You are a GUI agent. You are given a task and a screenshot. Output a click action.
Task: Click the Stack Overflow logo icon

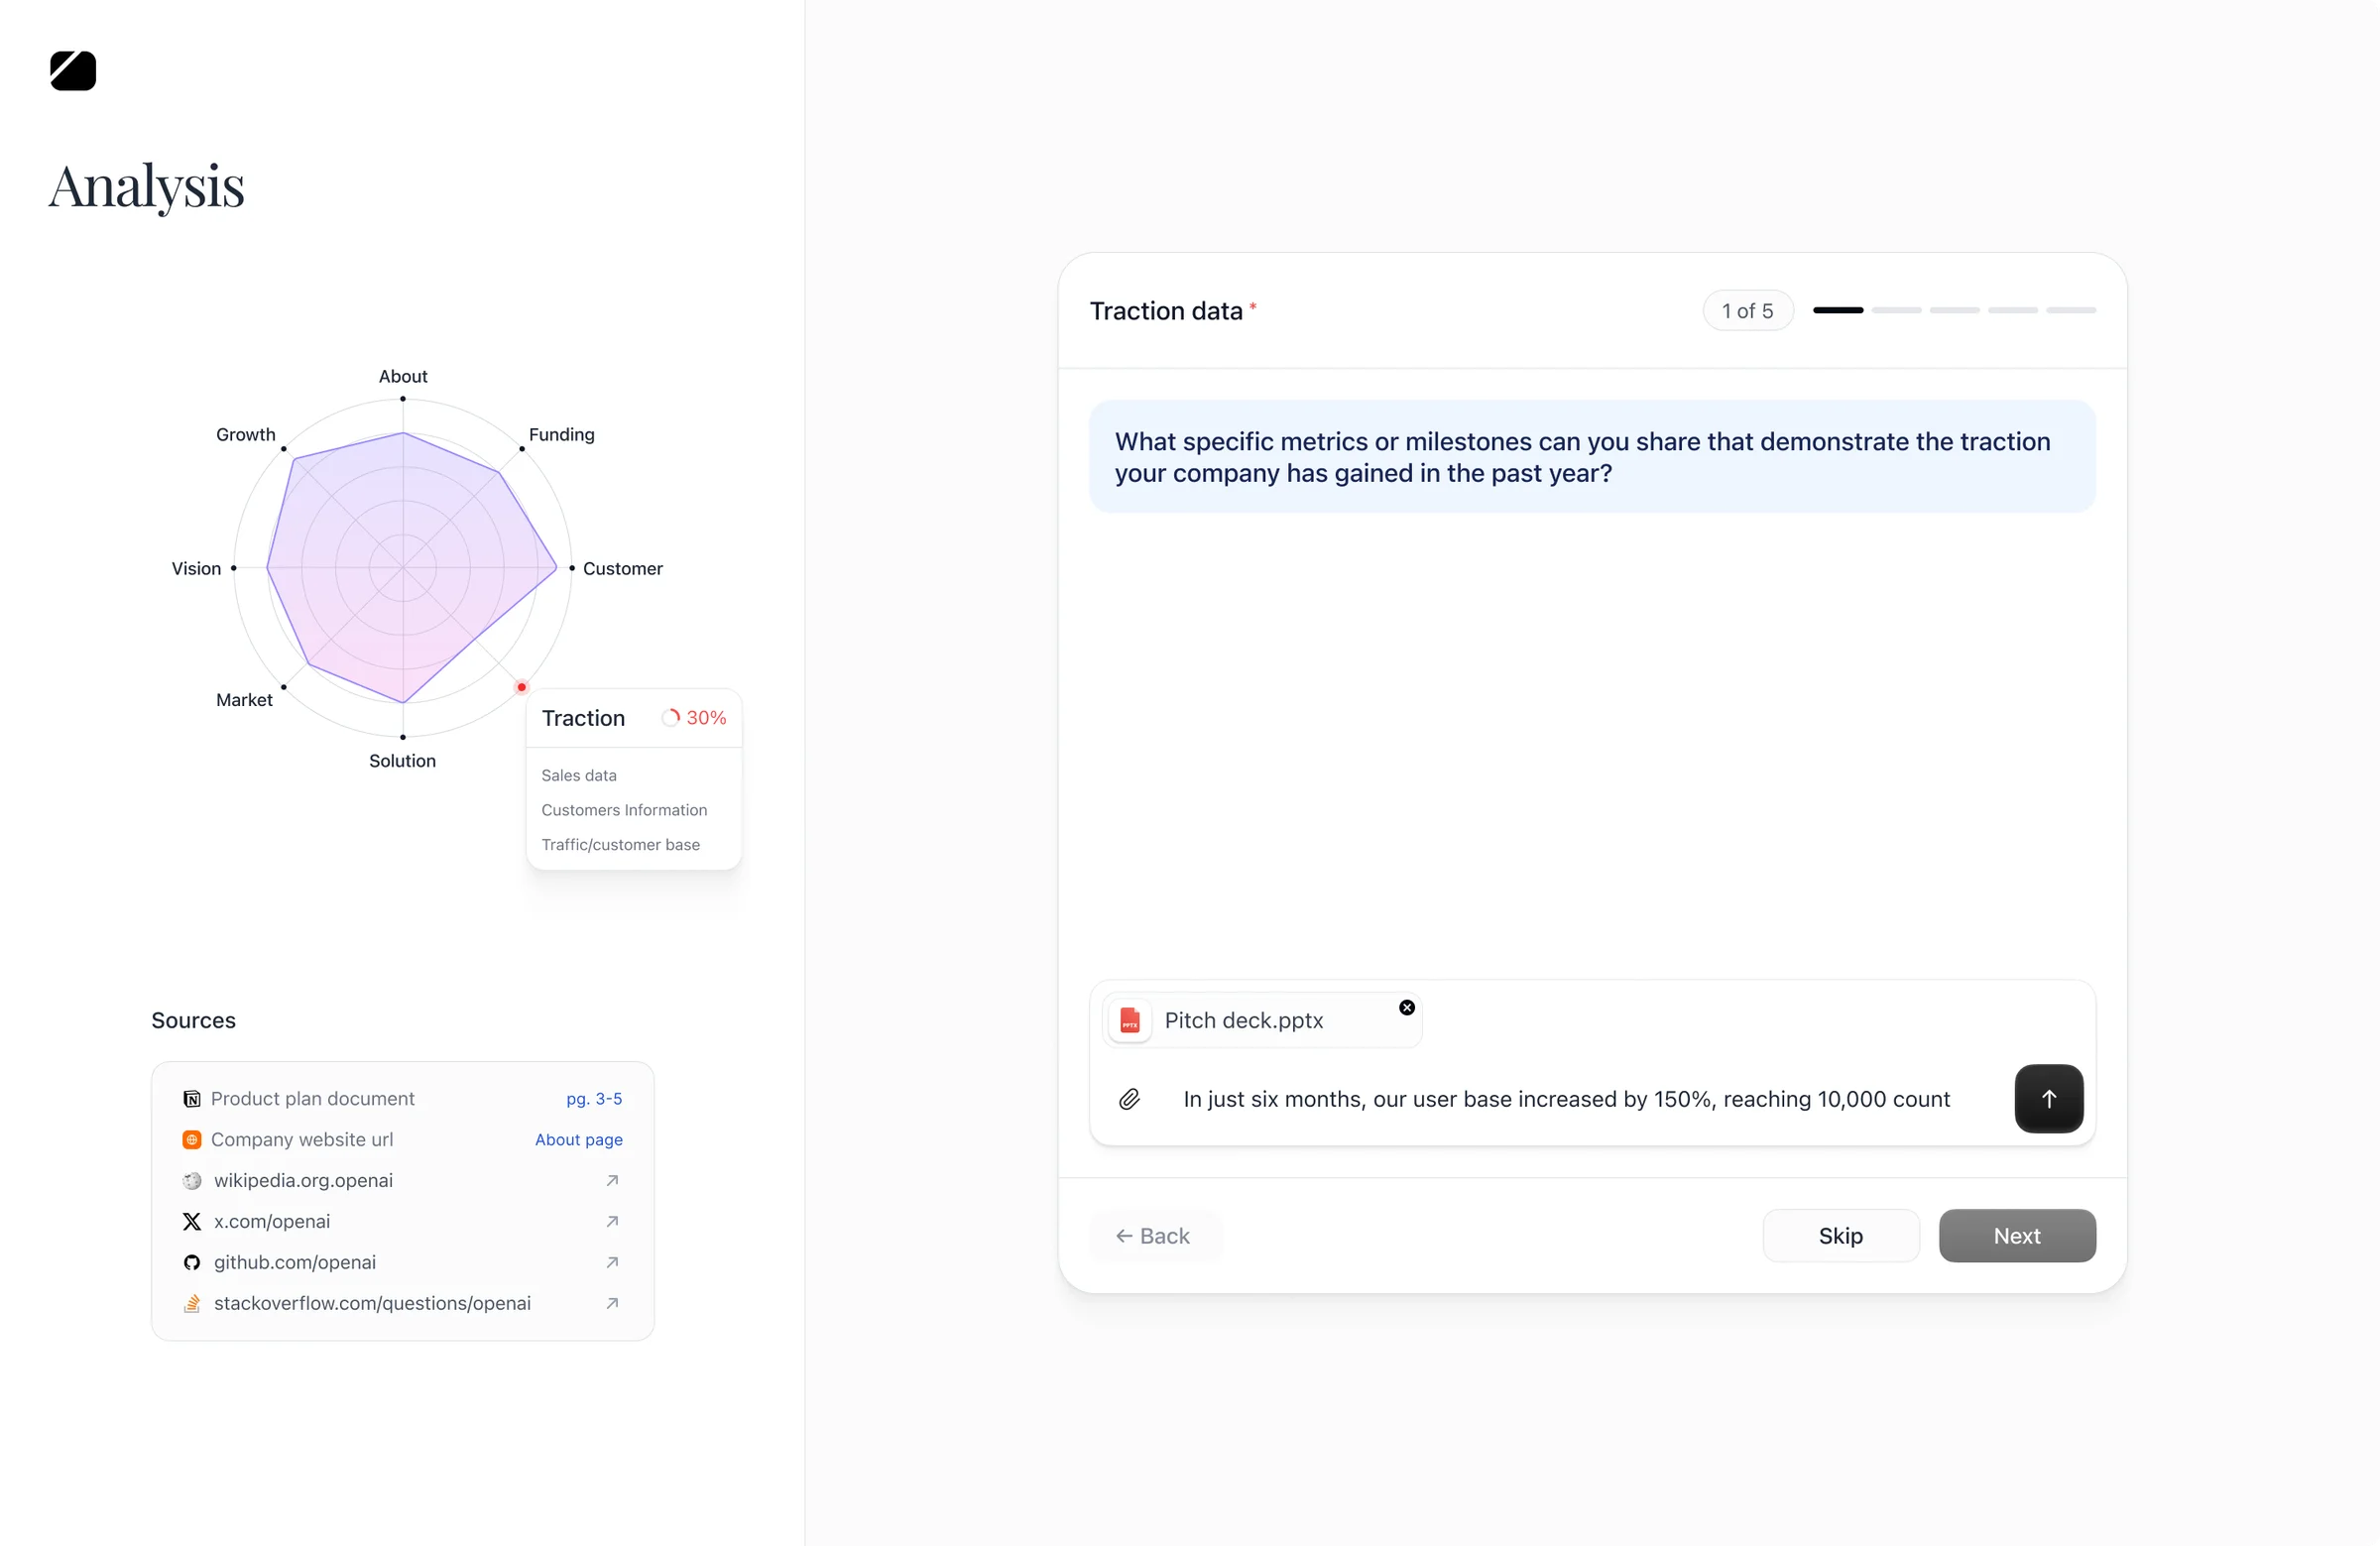[192, 1304]
